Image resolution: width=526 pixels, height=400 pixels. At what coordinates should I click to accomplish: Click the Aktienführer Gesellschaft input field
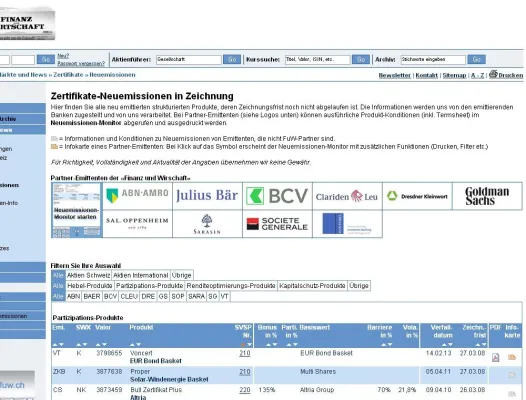tap(189, 59)
